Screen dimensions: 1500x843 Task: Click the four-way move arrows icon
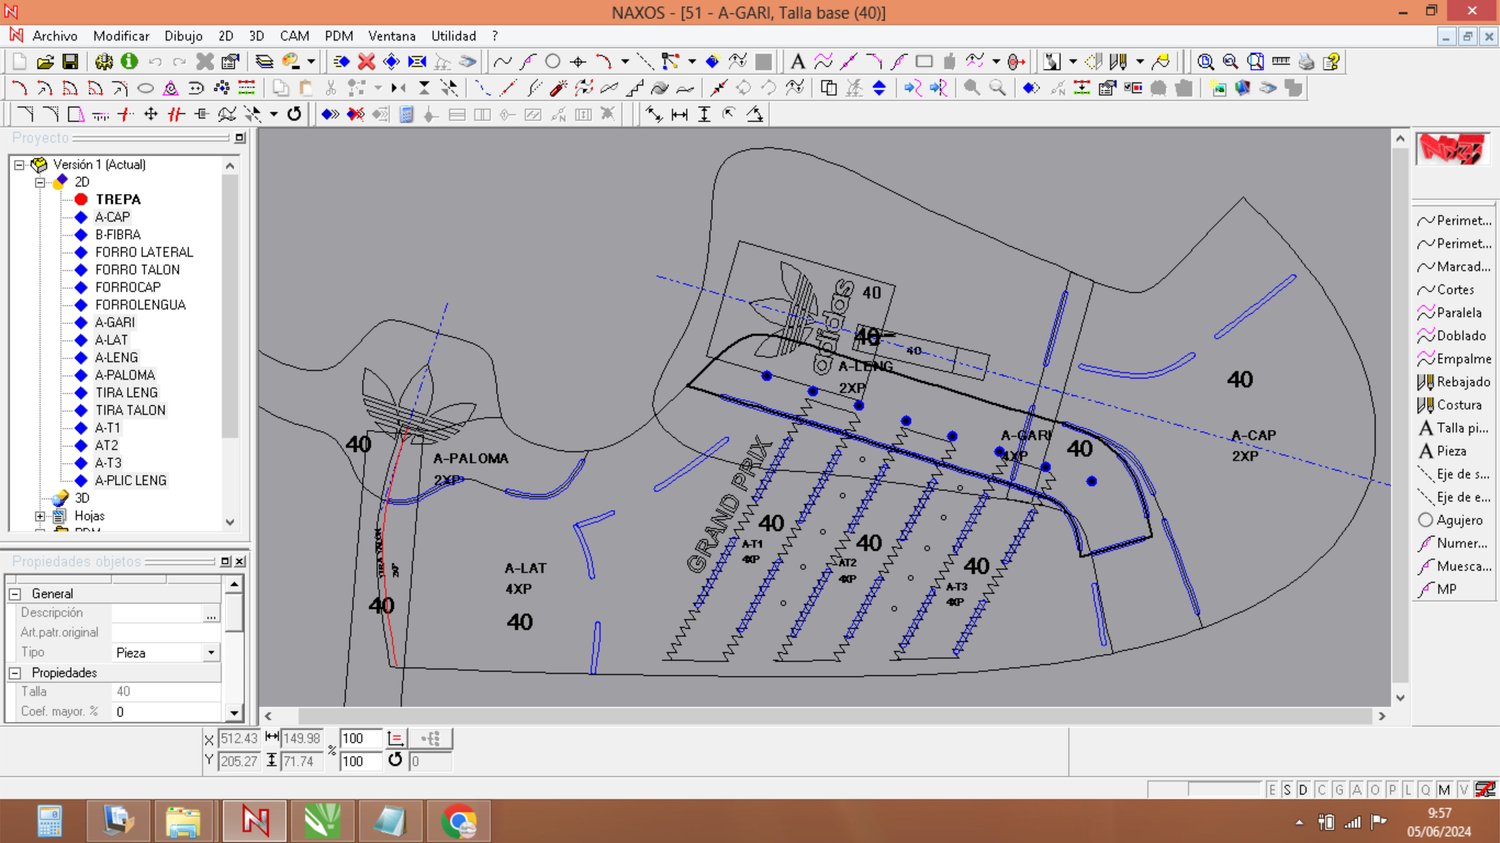coord(151,114)
